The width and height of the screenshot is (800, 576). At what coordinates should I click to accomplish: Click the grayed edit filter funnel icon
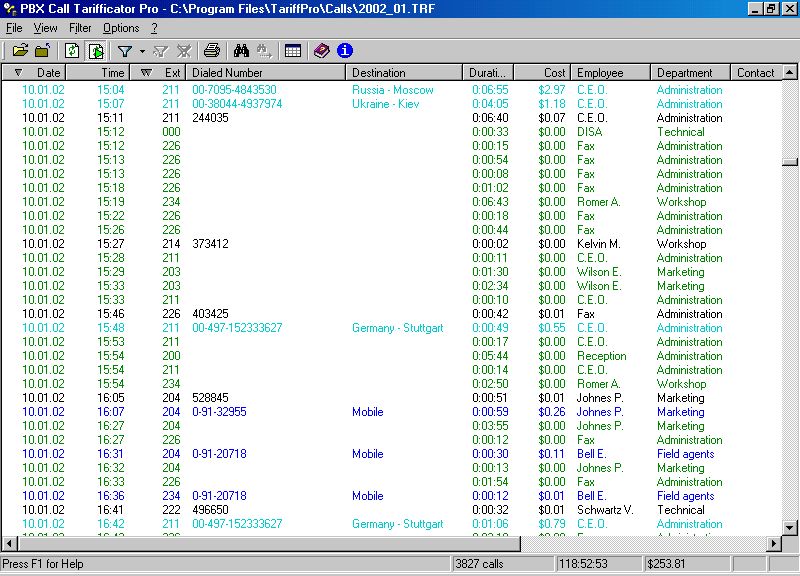160,51
